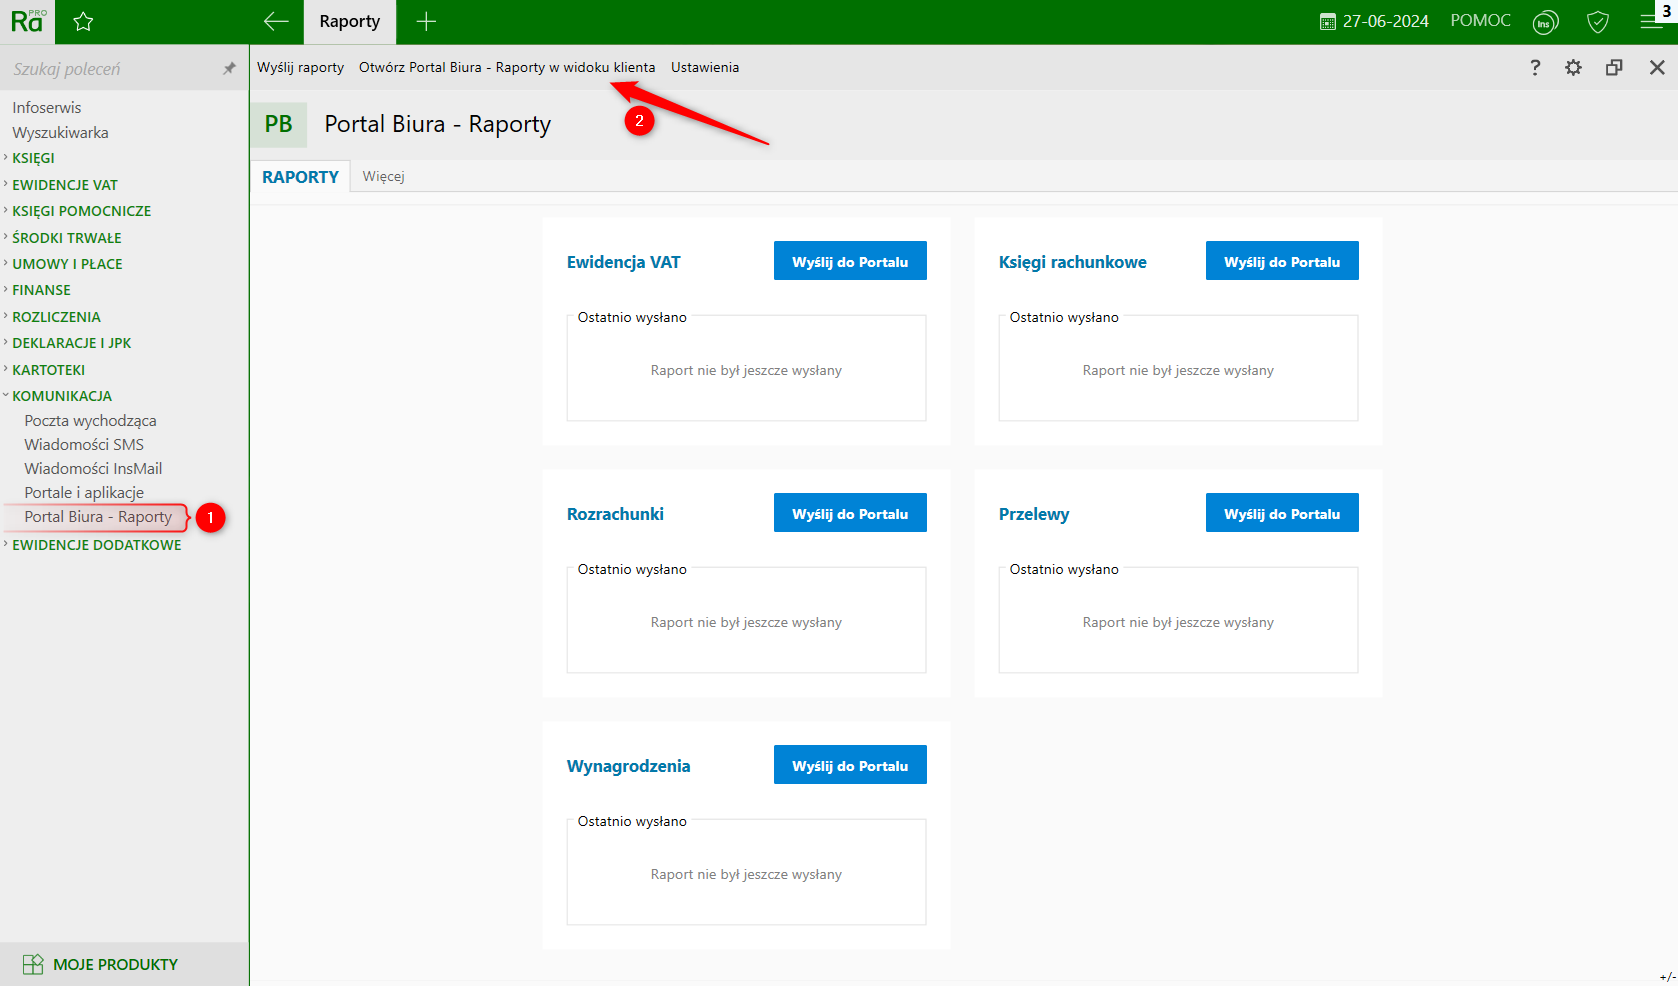This screenshot has width=1678, height=986.
Task: Open favorites with the star icon
Action: [83, 21]
